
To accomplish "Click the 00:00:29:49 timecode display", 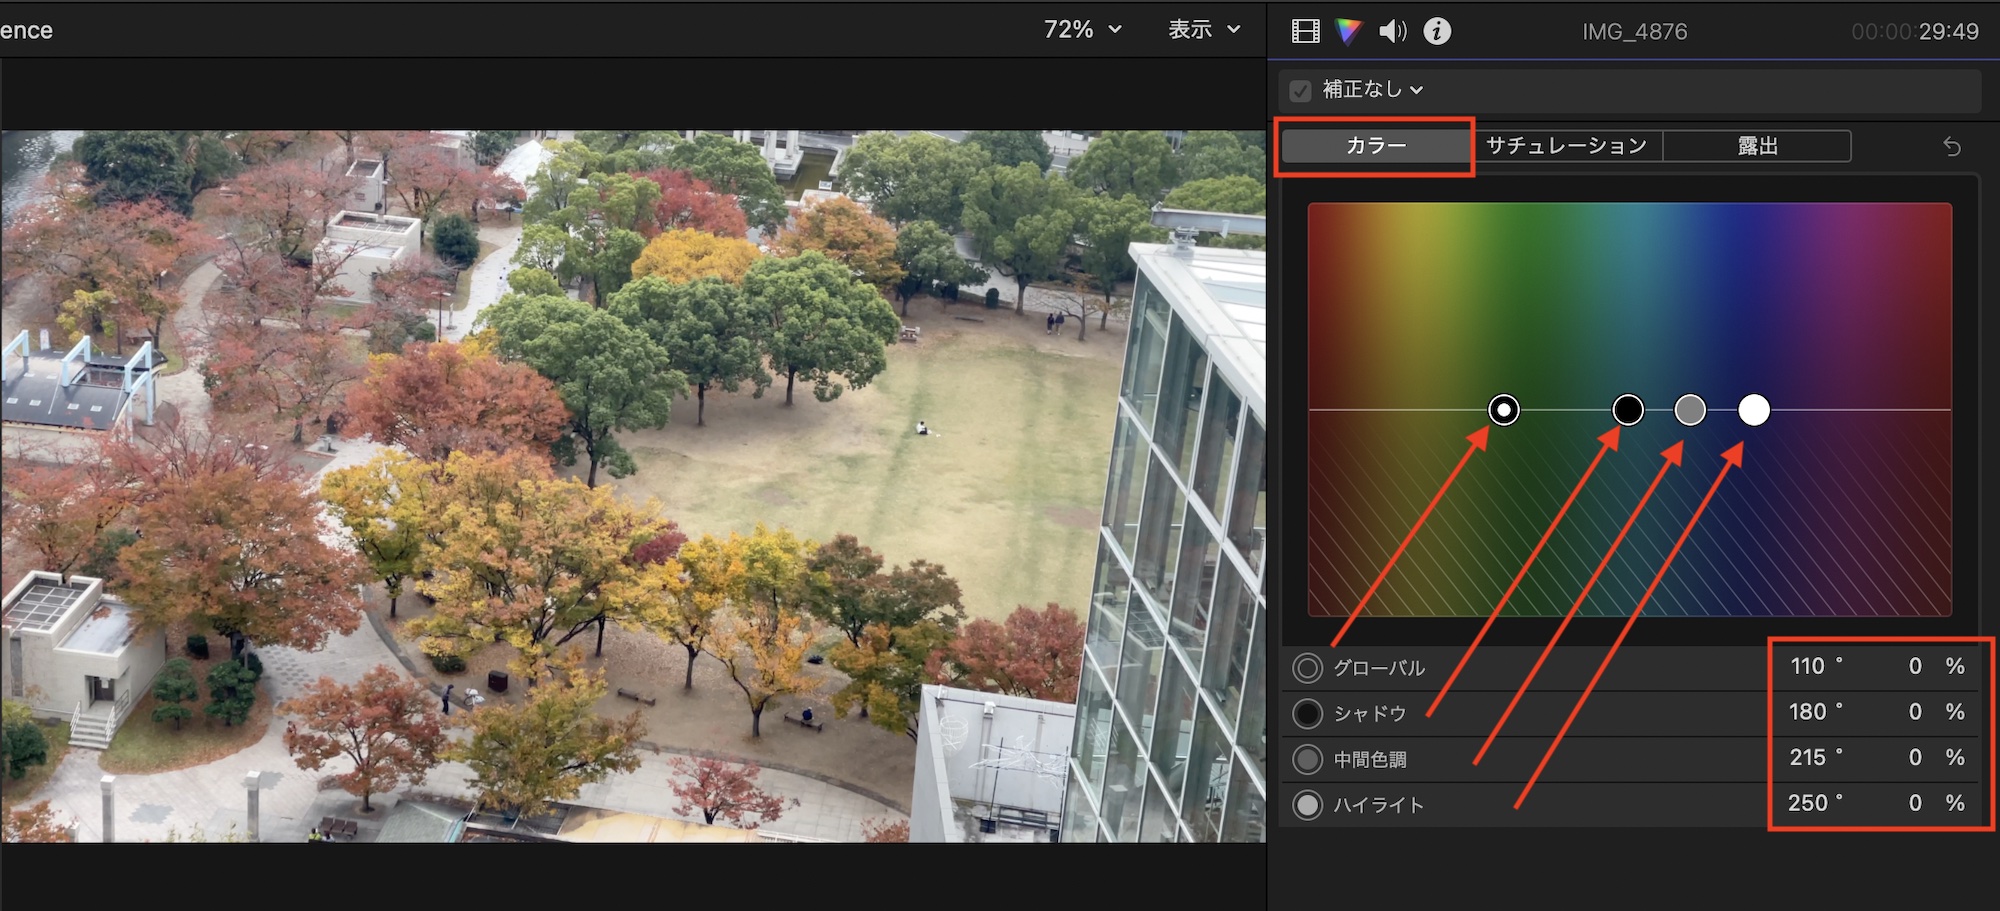I will tap(1914, 32).
